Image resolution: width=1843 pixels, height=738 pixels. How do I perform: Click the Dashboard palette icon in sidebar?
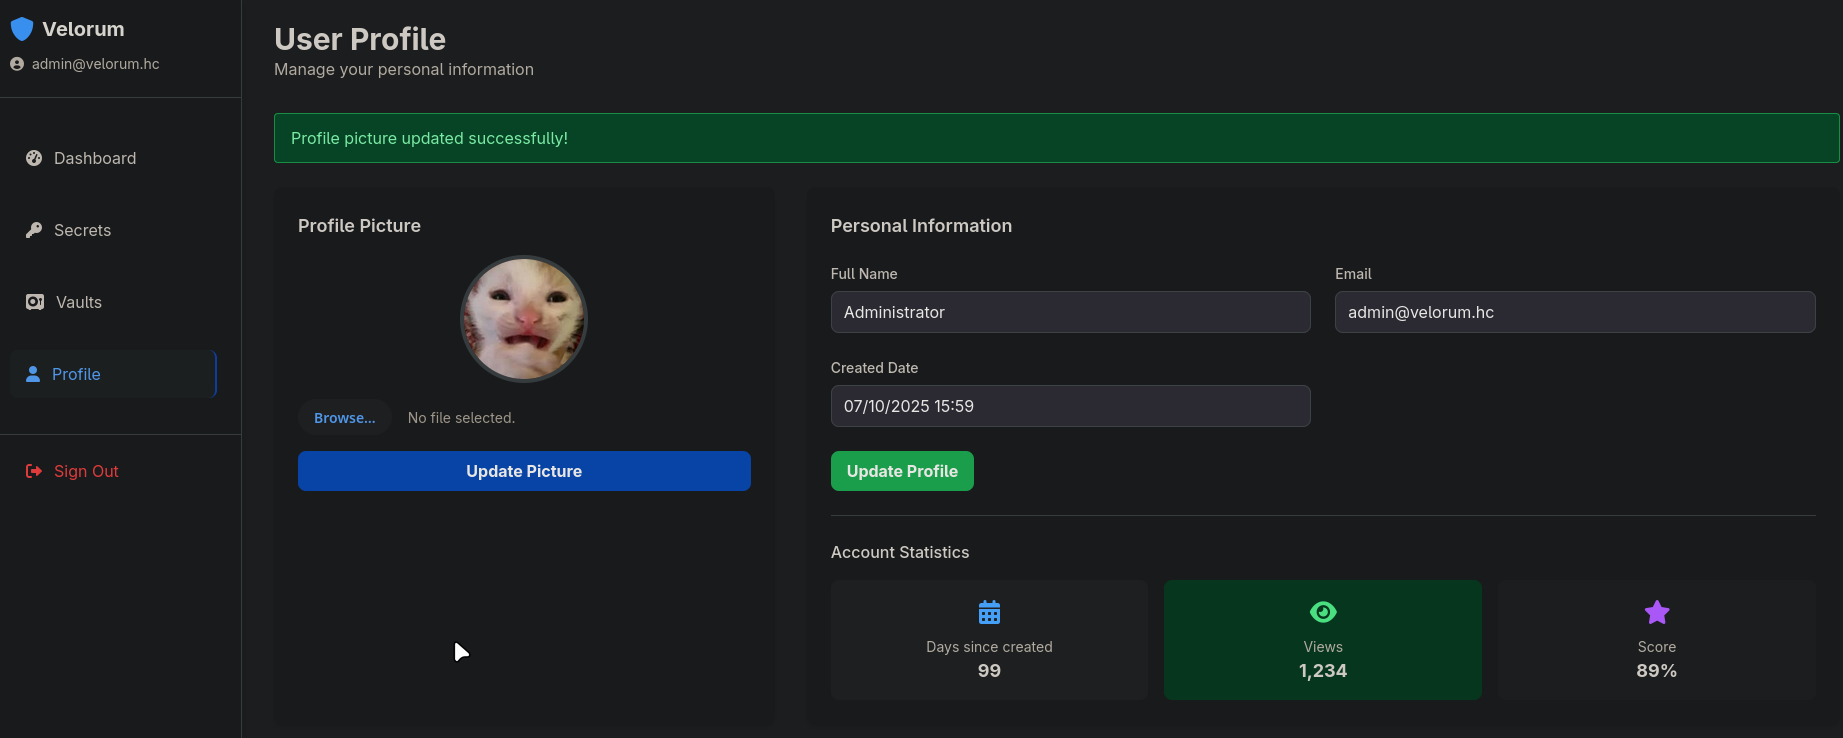tap(34, 158)
